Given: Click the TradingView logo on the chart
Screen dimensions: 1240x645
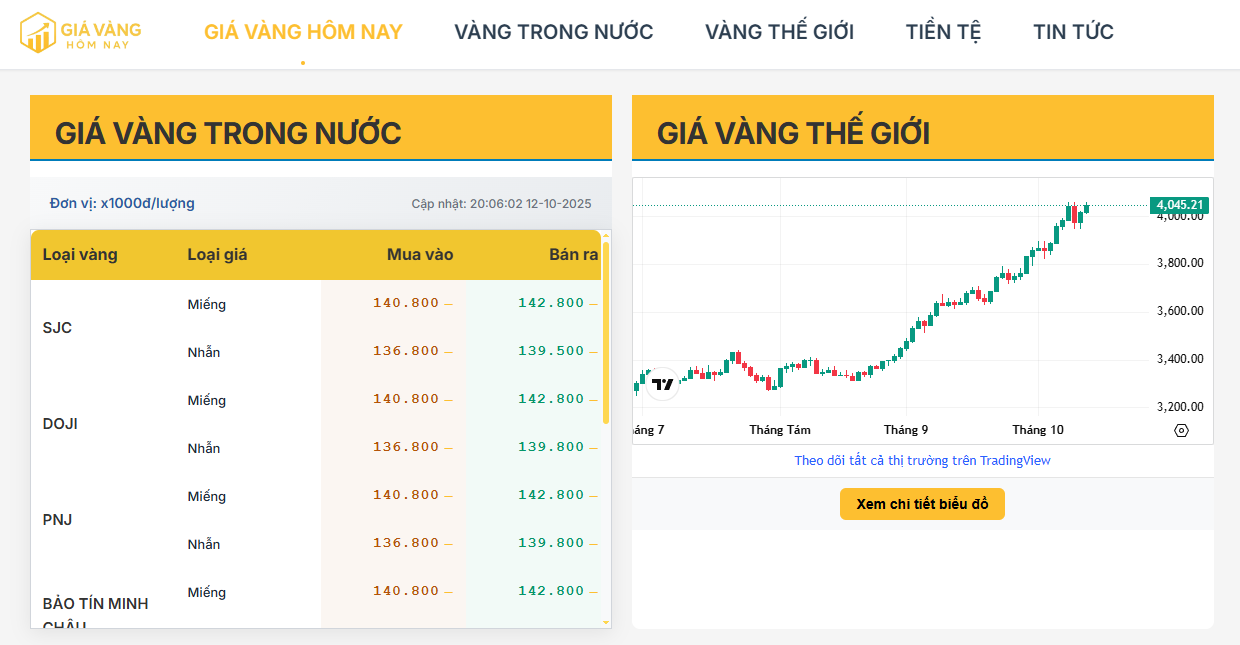Looking at the screenshot, I should (662, 383).
